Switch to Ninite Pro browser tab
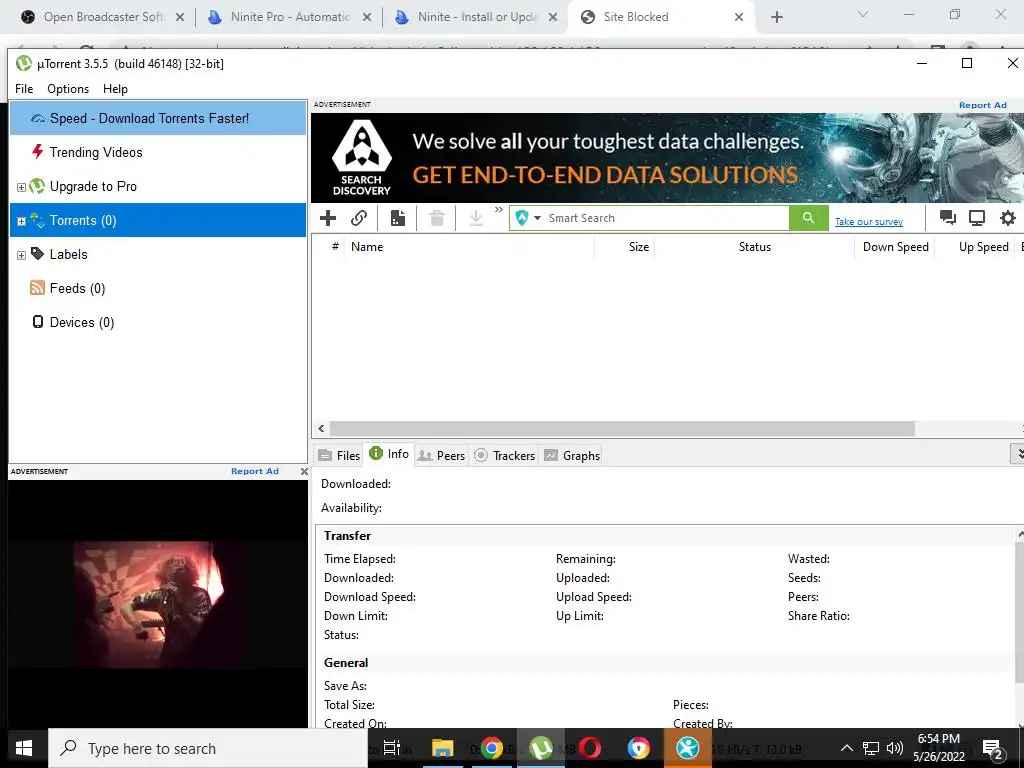 [289, 17]
